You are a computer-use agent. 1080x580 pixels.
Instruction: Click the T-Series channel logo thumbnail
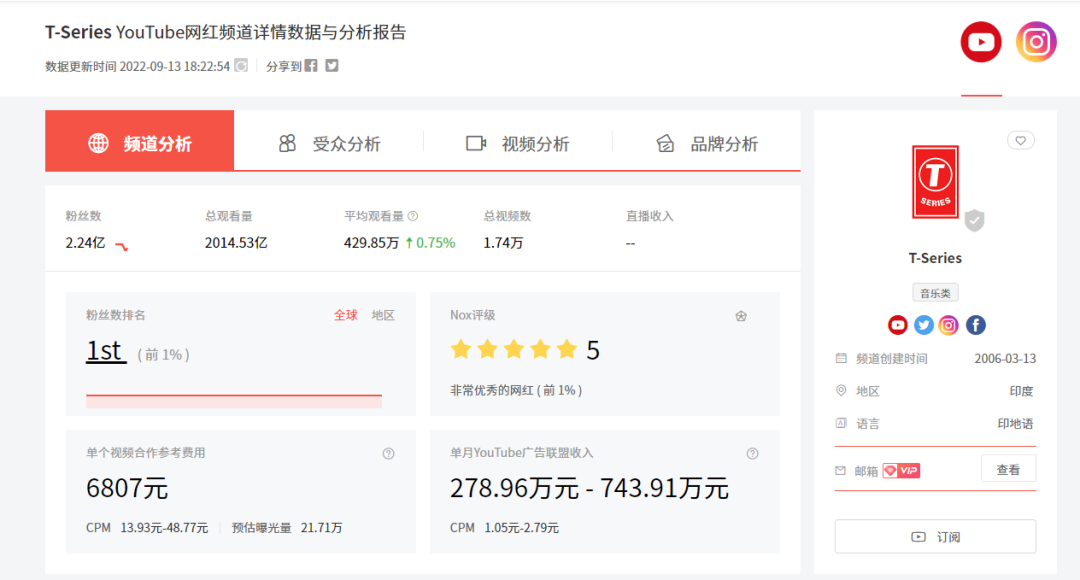(x=935, y=182)
